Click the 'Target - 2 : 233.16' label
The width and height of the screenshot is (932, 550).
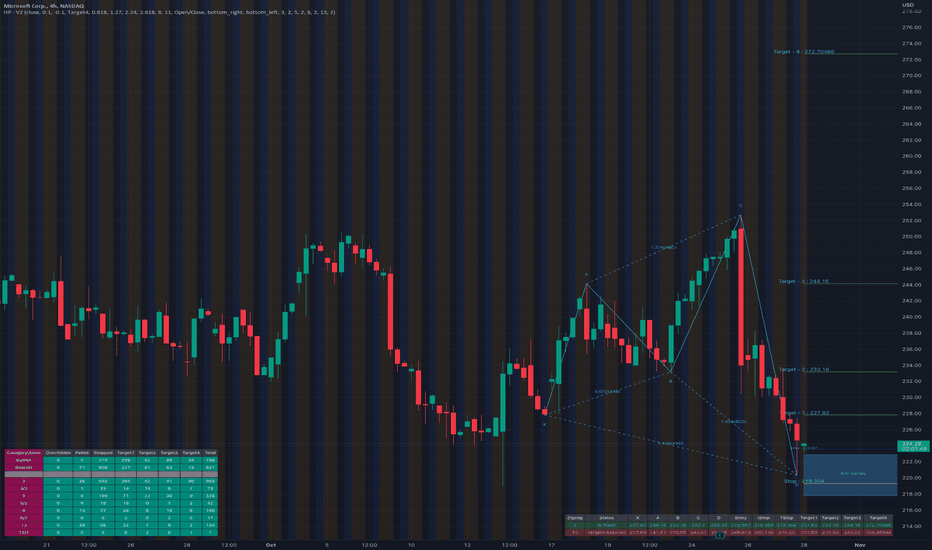click(804, 369)
